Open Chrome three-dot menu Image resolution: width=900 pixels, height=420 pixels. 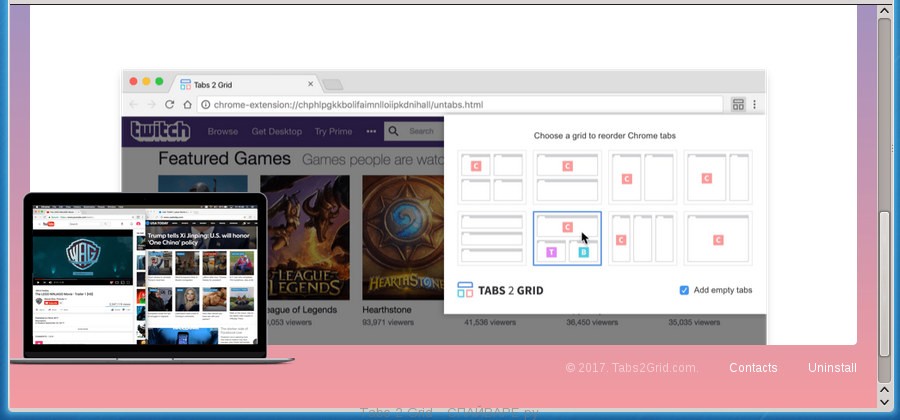click(x=754, y=104)
